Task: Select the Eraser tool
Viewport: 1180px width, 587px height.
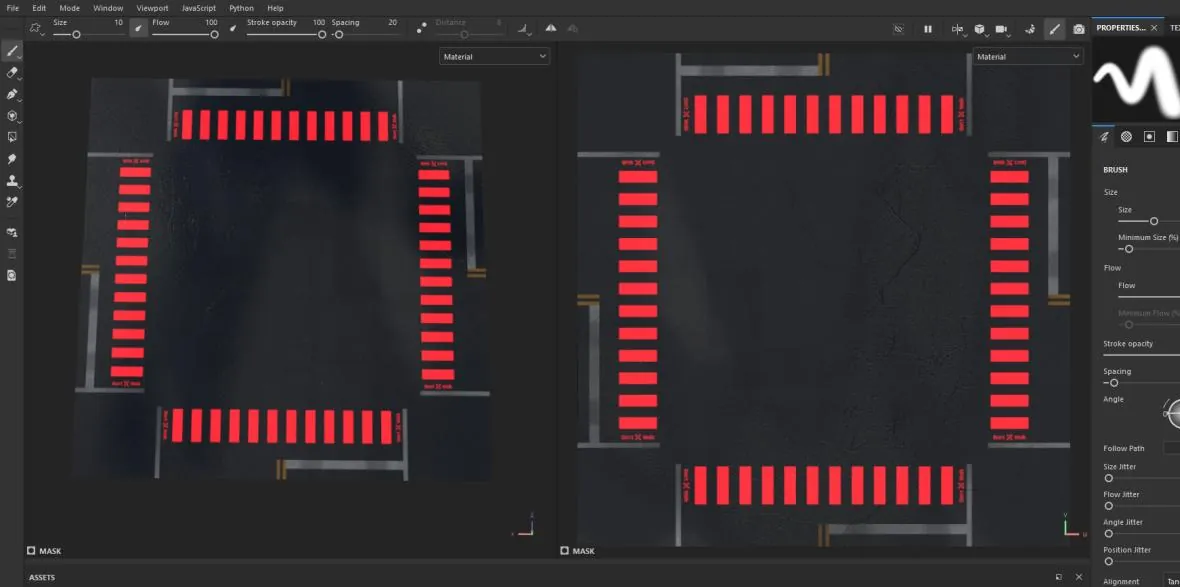Action: coord(11,73)
